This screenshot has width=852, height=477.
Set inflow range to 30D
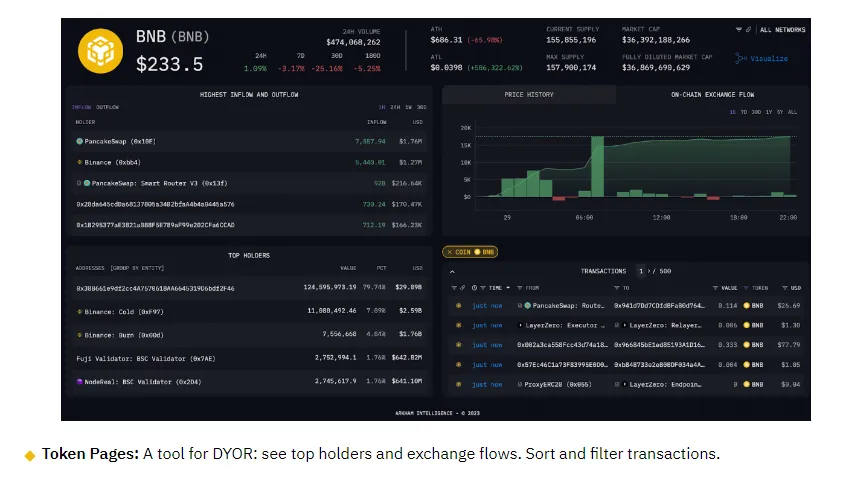coord(422,107)
